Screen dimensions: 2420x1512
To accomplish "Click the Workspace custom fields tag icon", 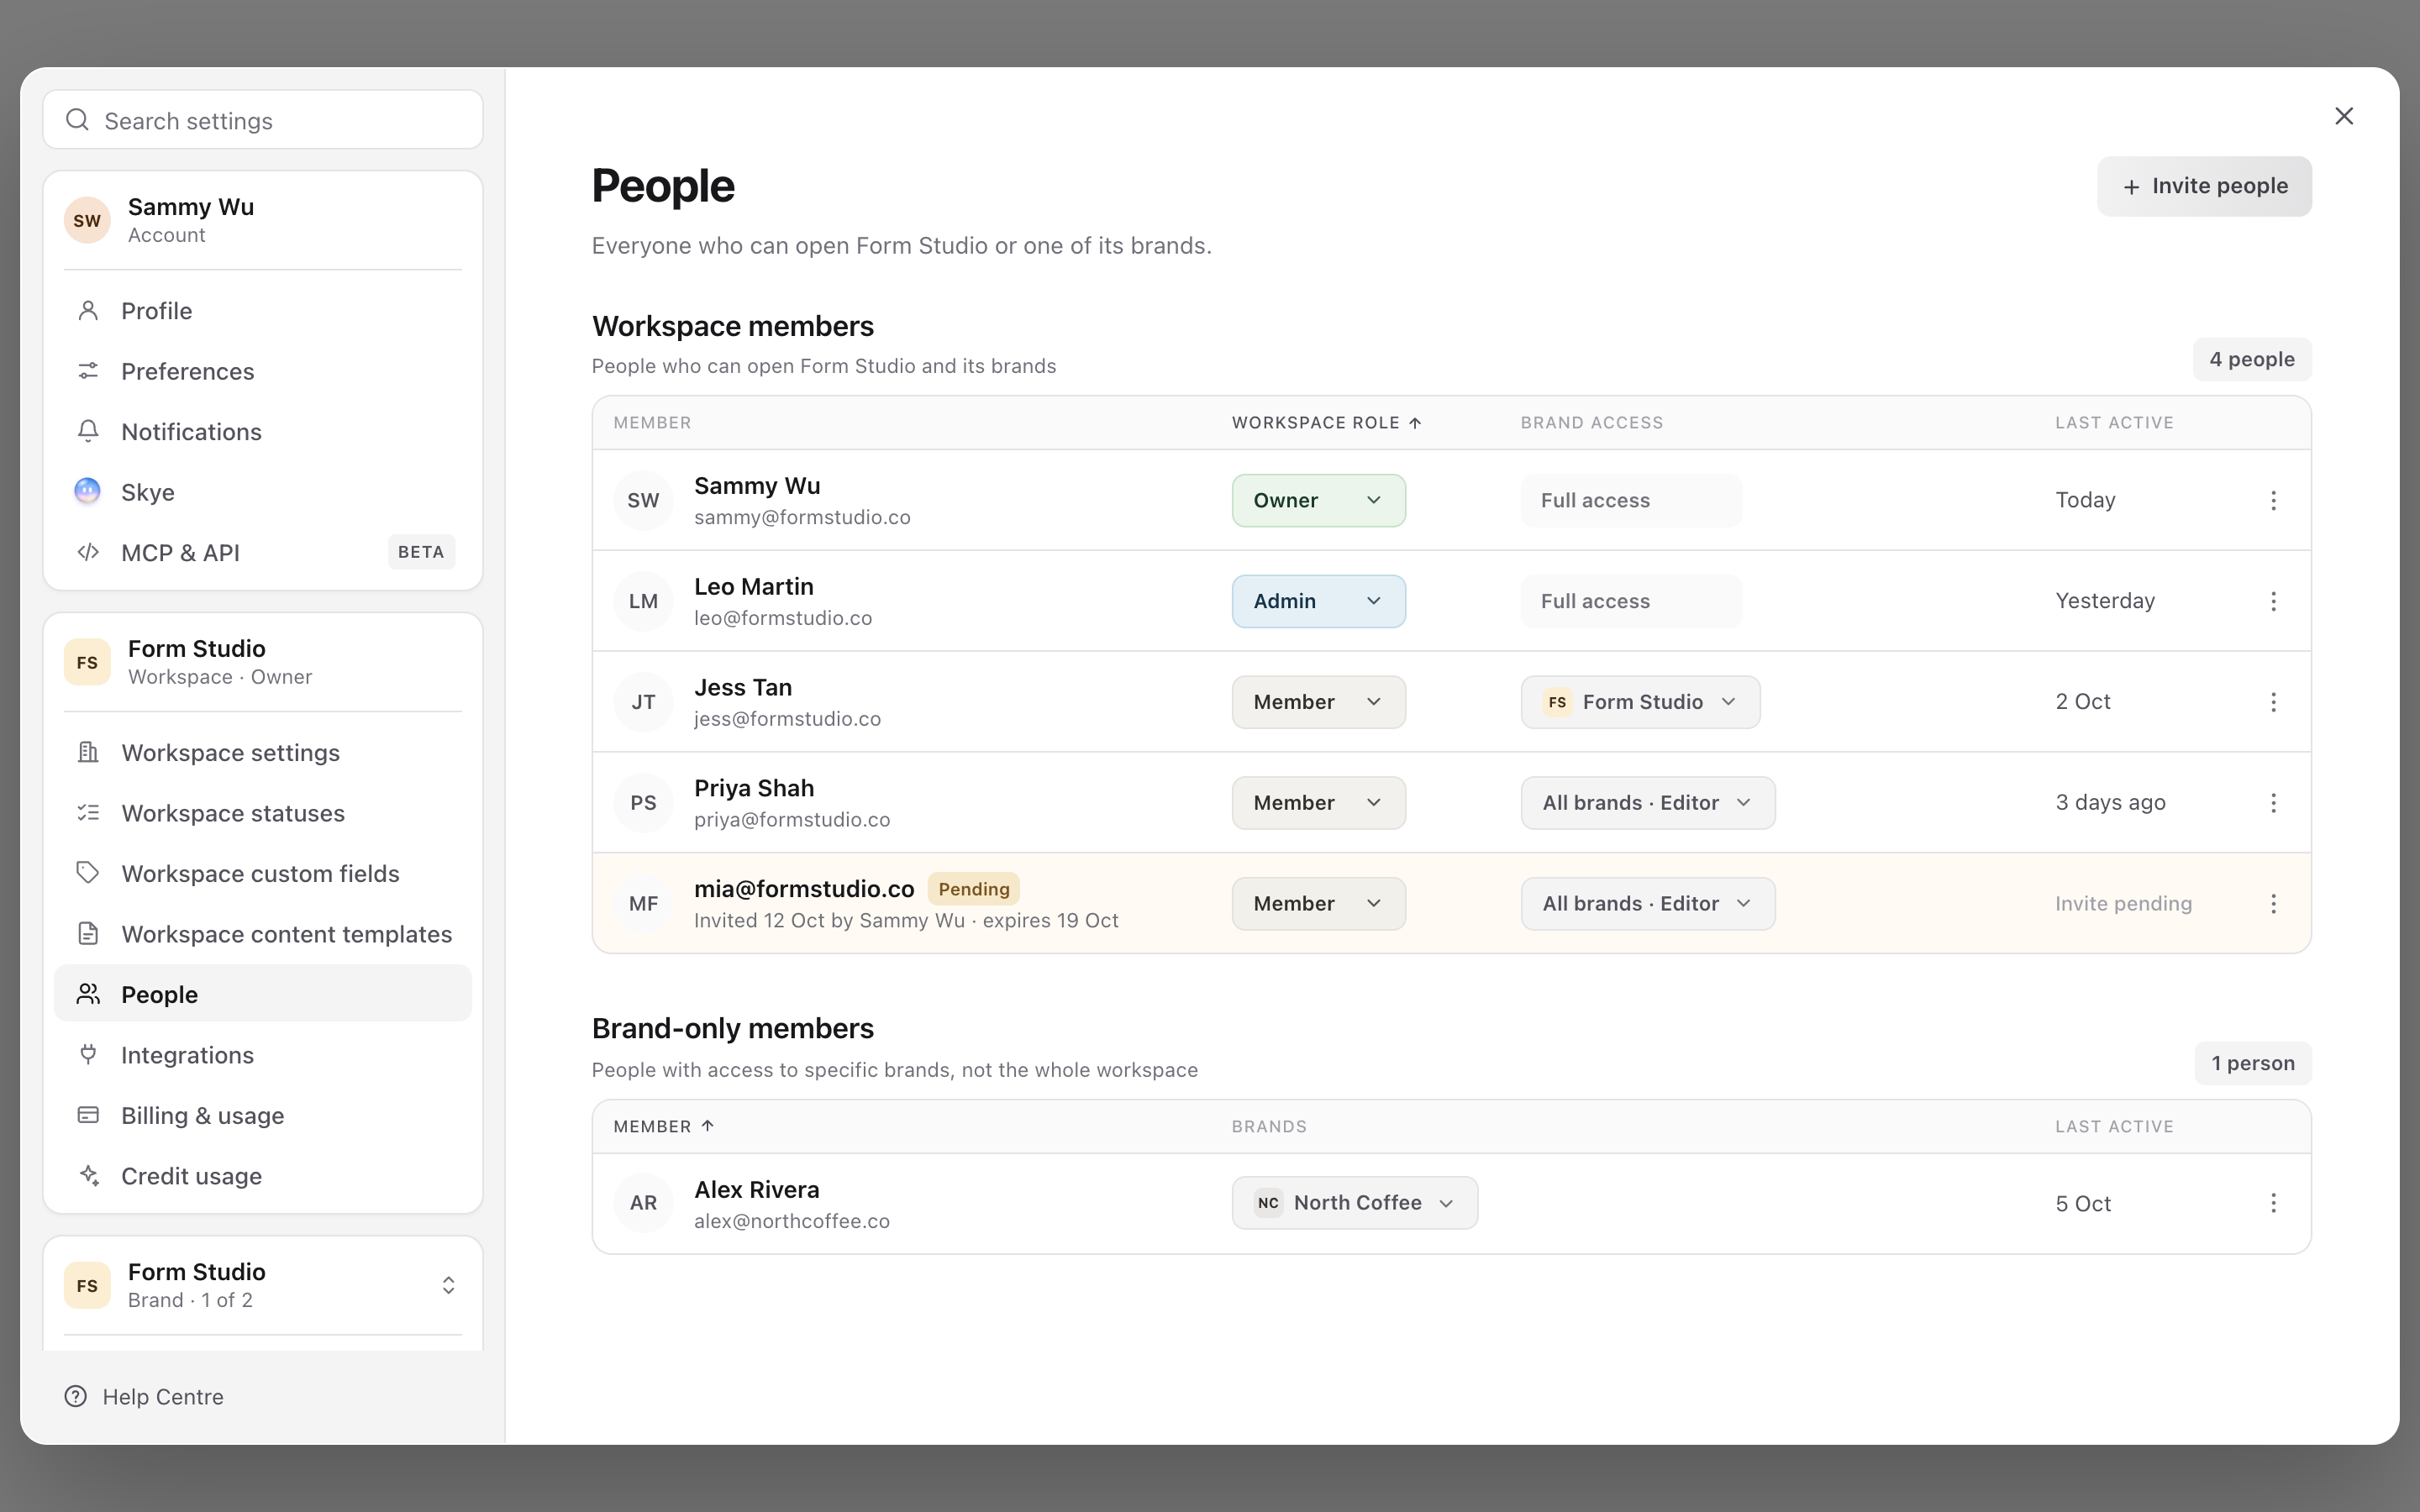I will point(88,873).
